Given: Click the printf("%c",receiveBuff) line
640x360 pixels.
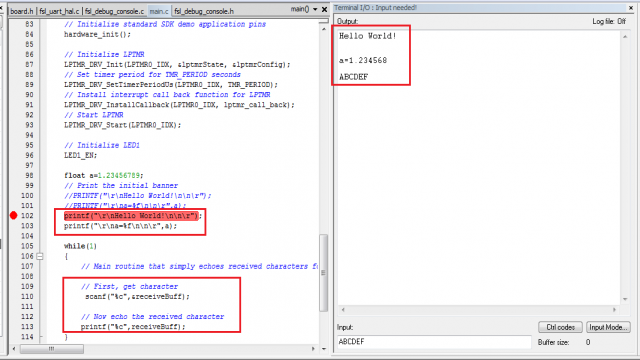Looking at the screenshot, I should pos(133,327).
